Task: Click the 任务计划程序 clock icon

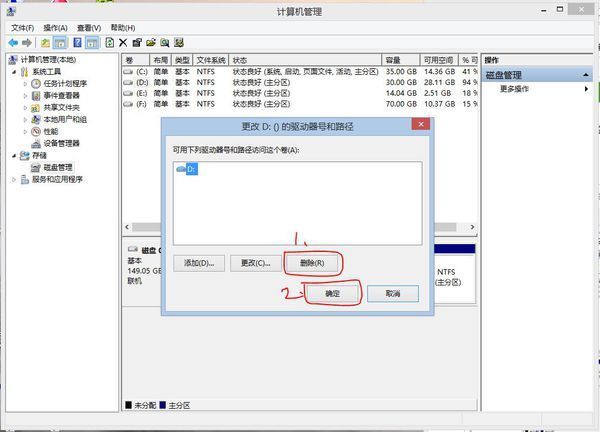Action: coord(36,83)
